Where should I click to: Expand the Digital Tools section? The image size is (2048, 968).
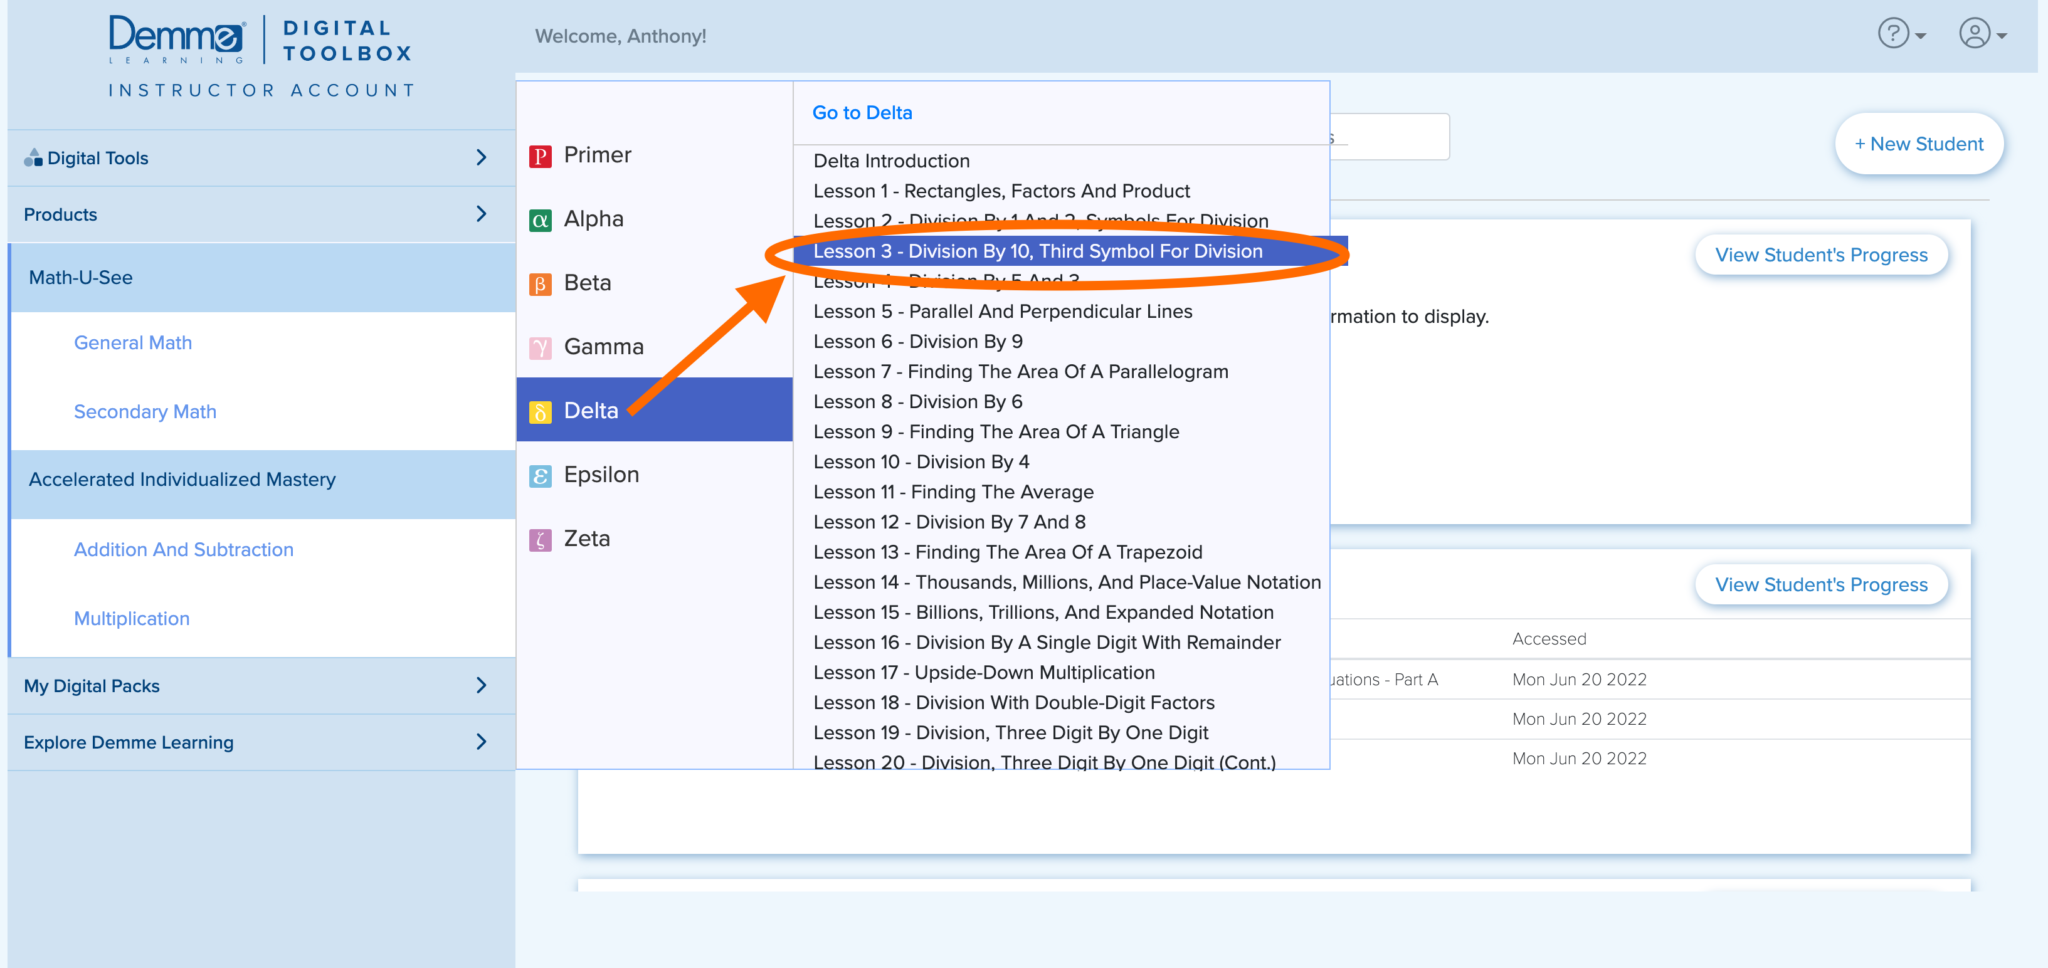pos(481,158)
